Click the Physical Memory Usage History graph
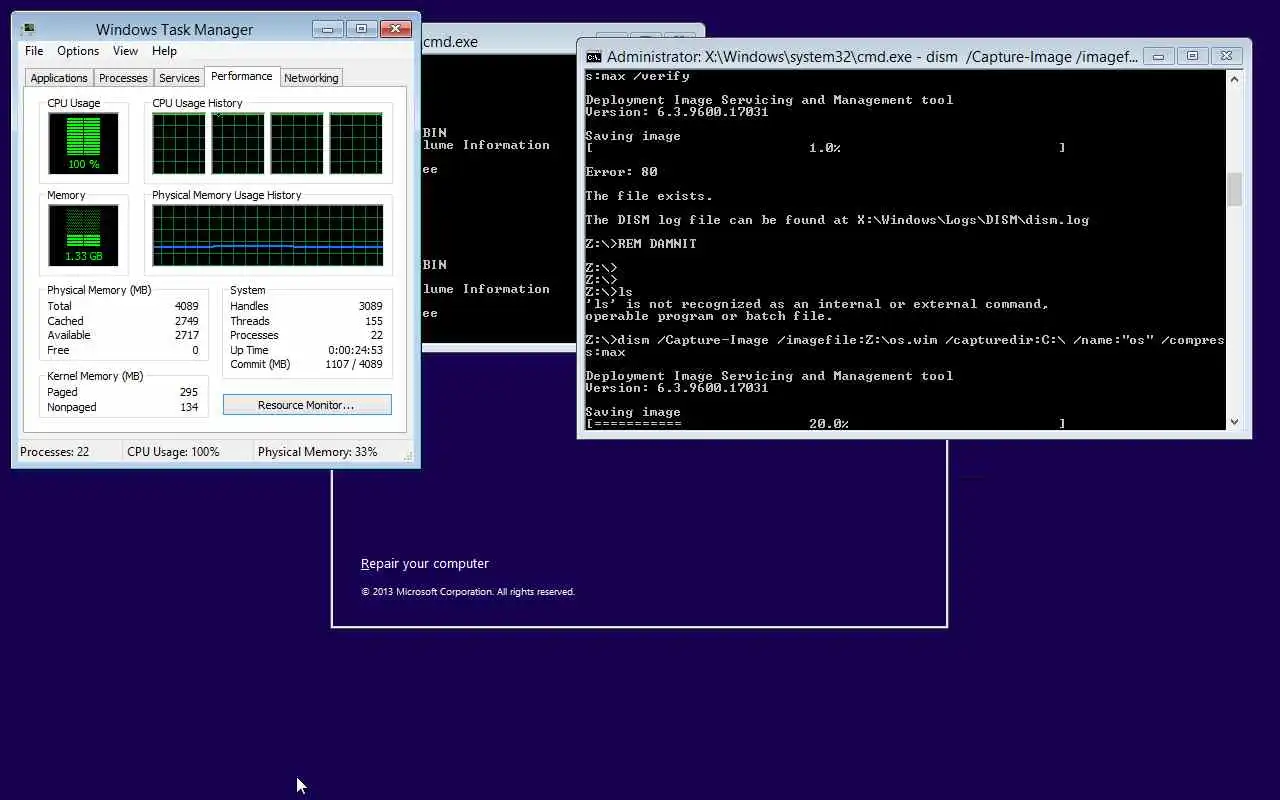The height and width of the screenshot is (800, 1280). [x=268, y=235]
